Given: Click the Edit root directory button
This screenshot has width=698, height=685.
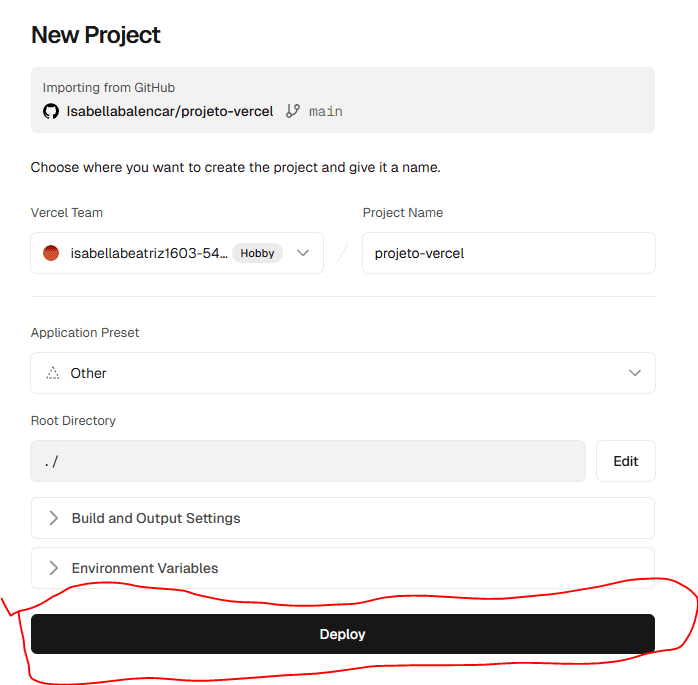Looking at the screenshot, I should tap(626, 461).
